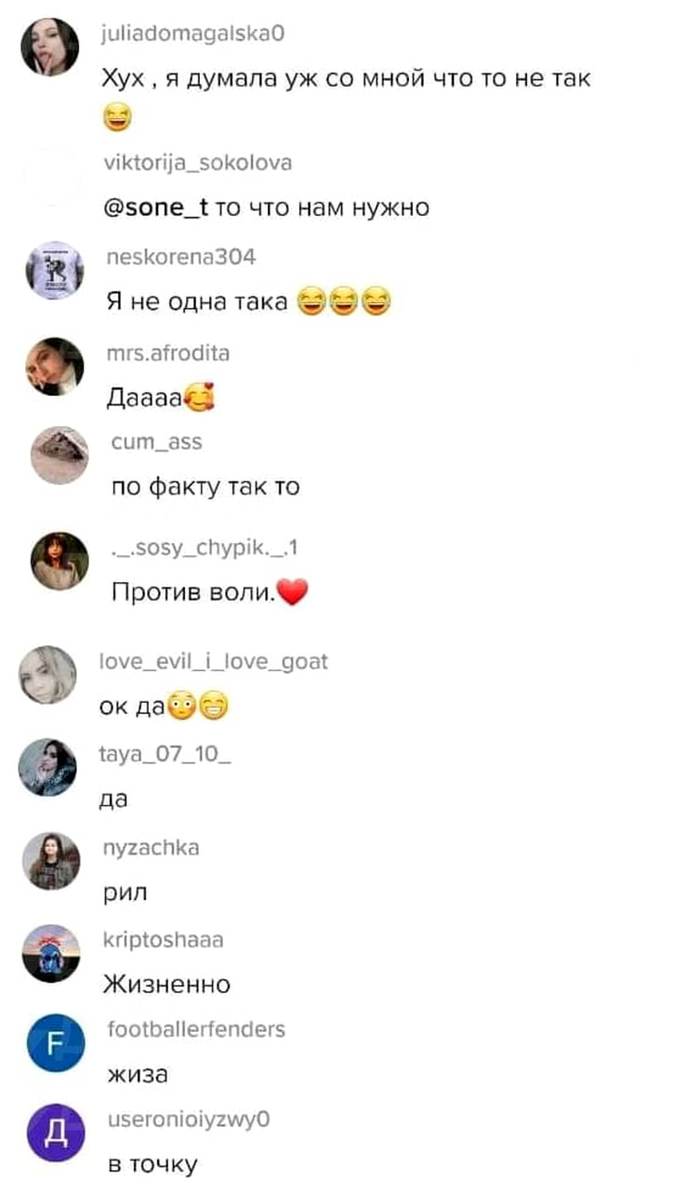Open mrs.afrodita profile photo

55,367
